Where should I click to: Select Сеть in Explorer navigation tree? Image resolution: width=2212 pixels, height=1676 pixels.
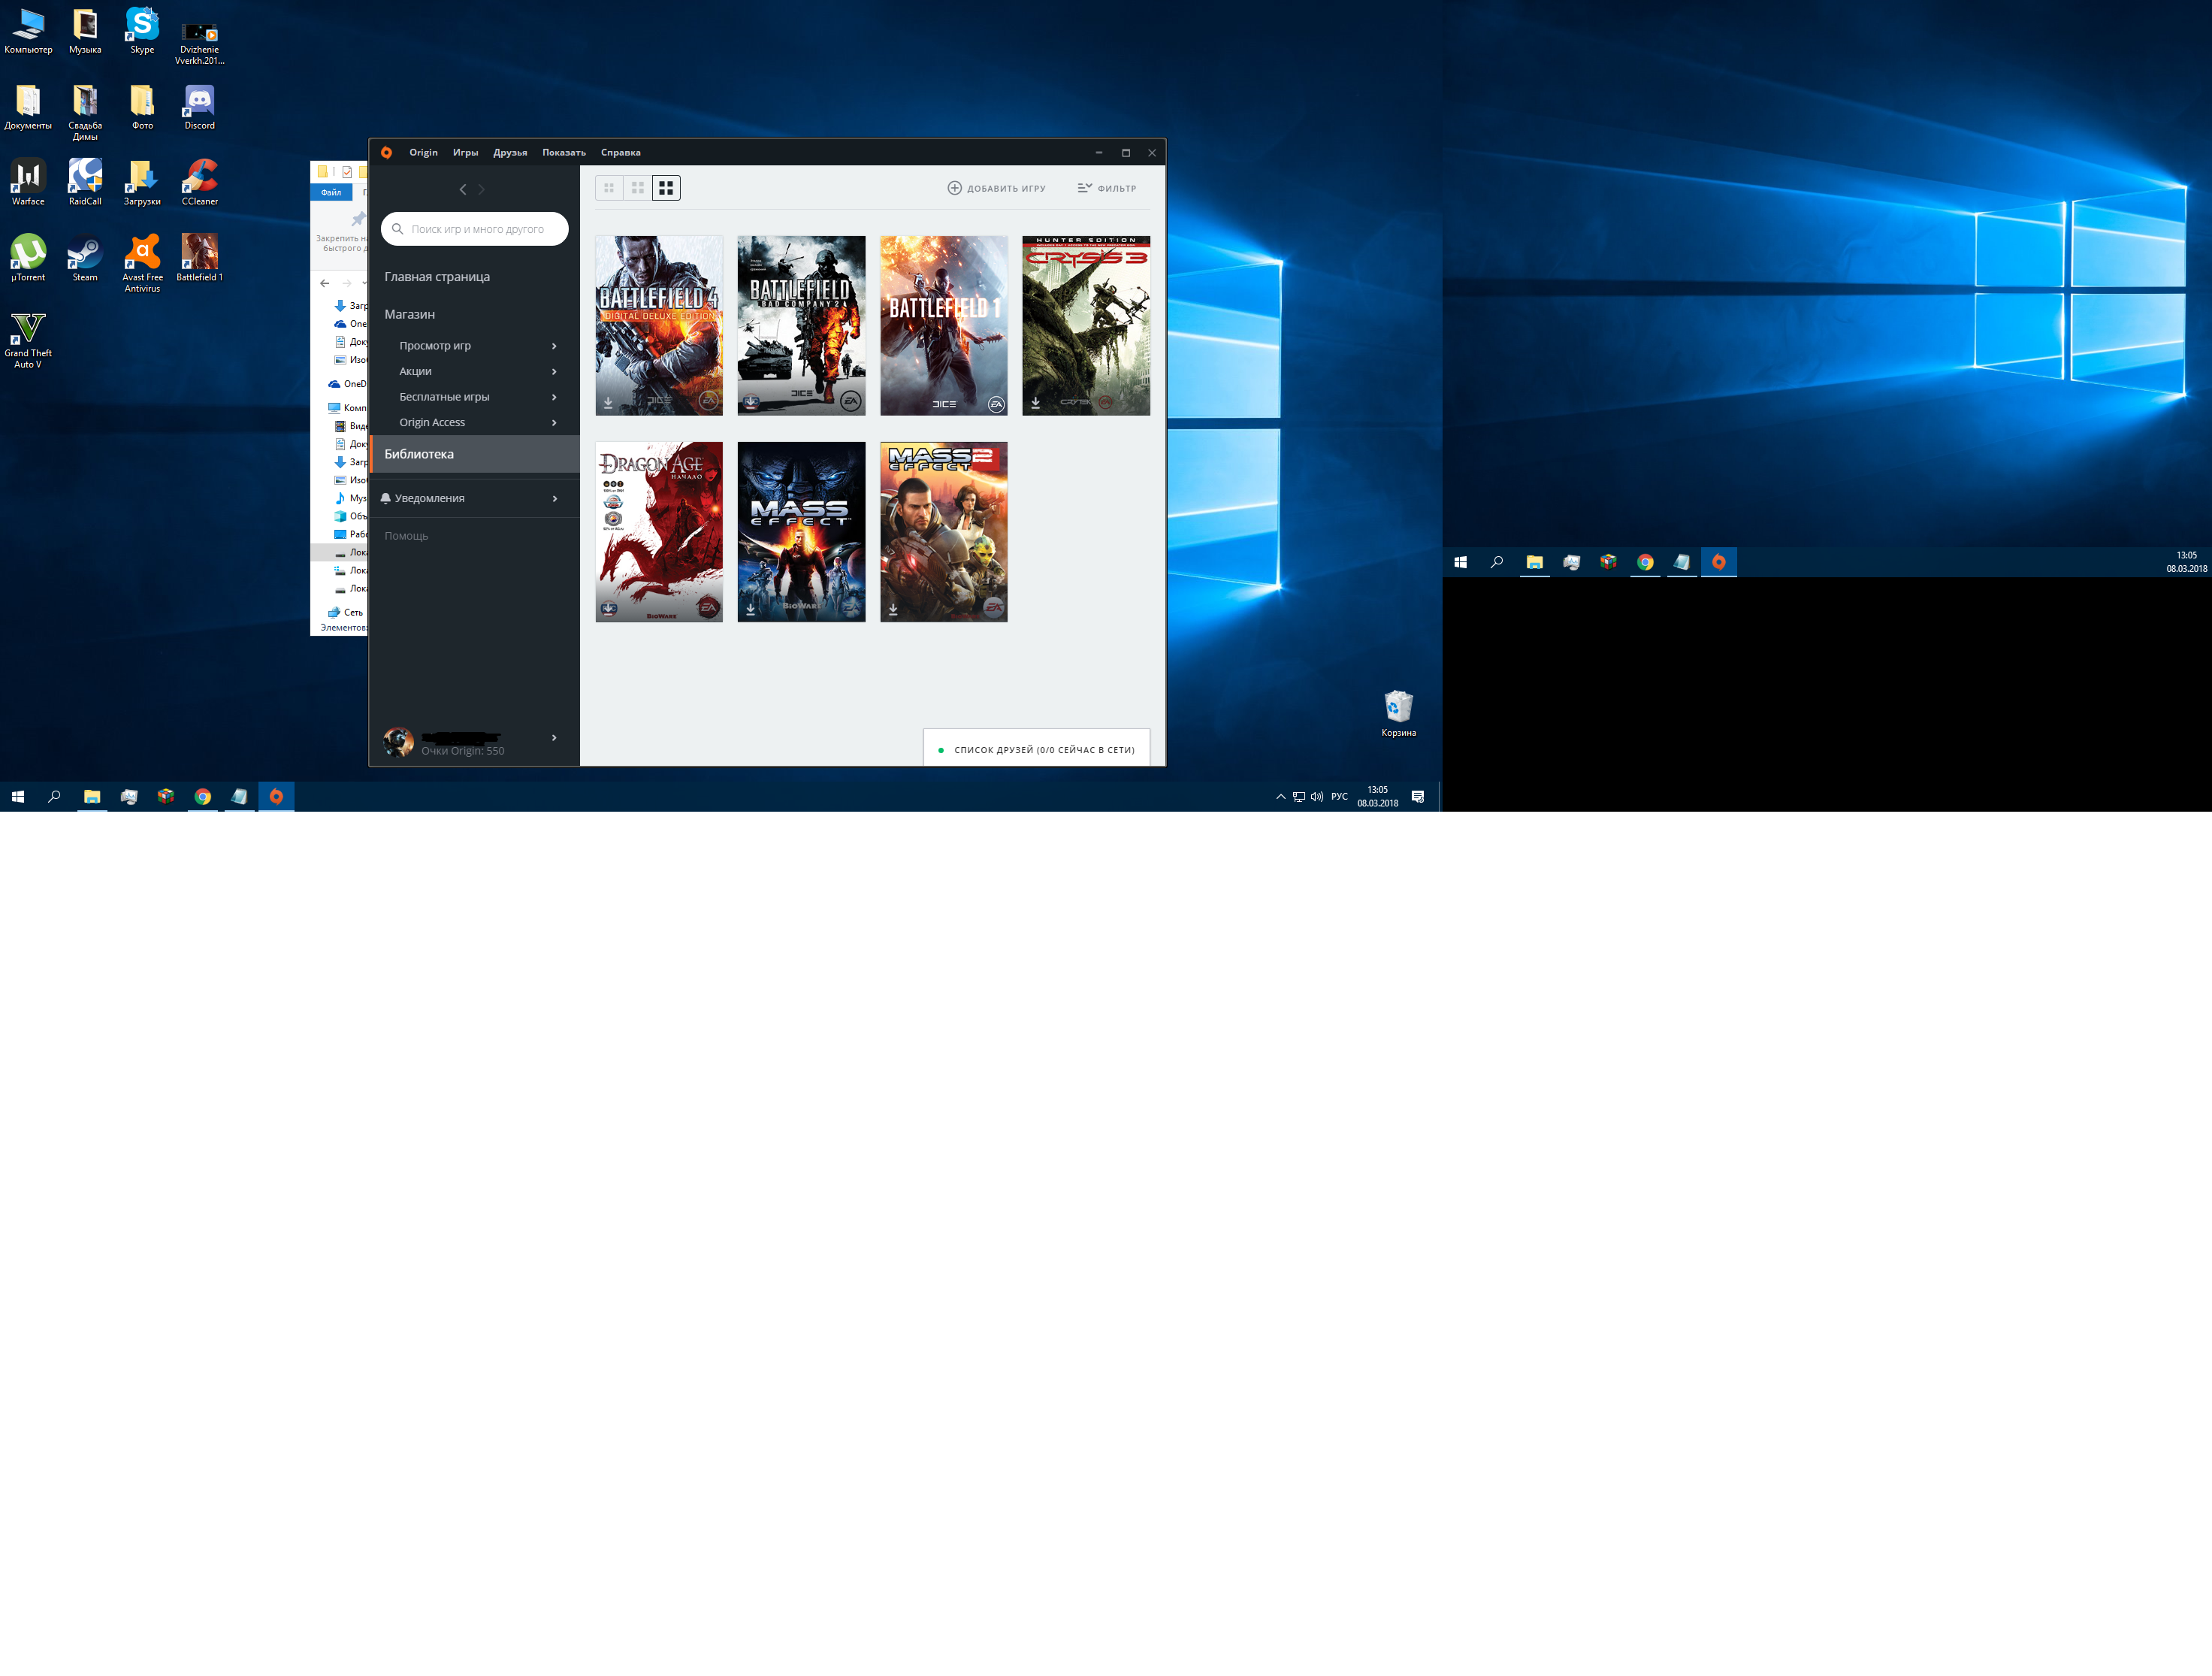346,612
